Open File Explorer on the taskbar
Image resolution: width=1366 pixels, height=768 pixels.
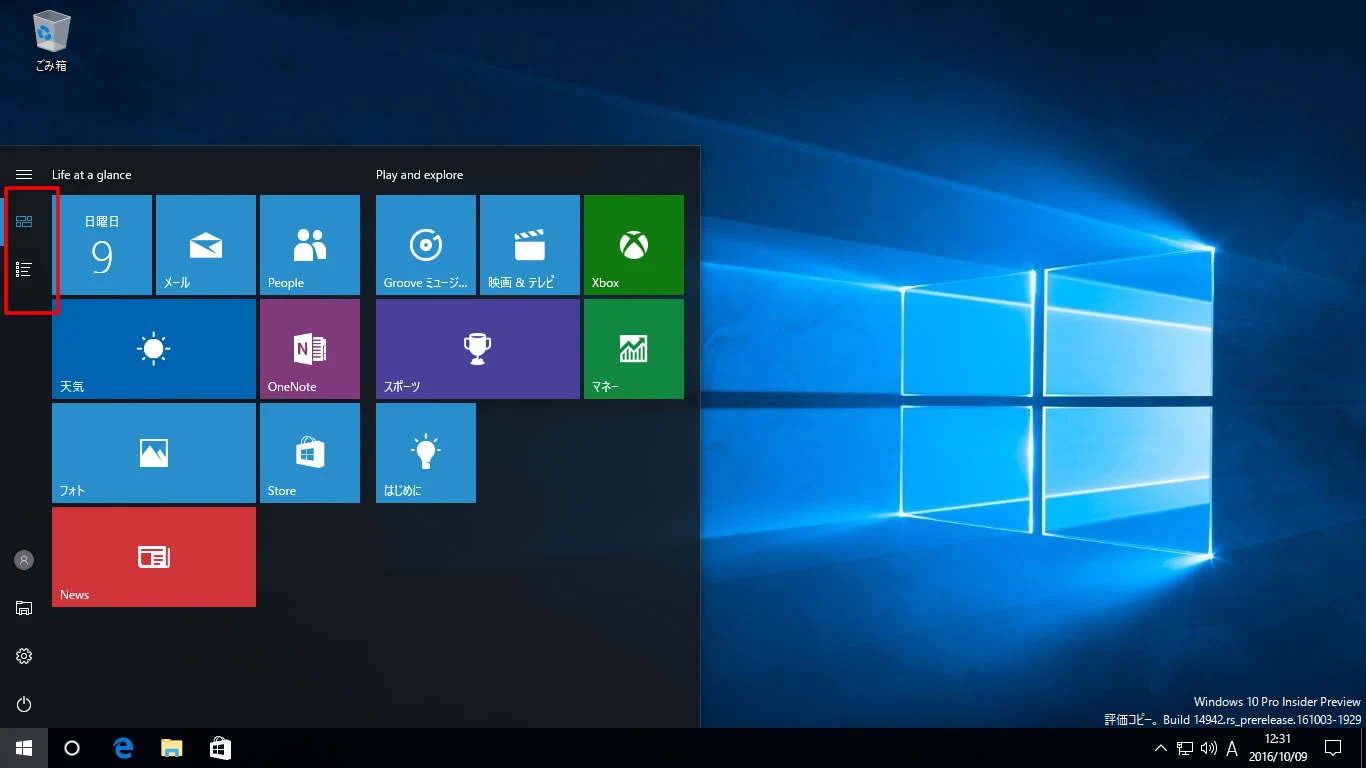coord(172,748)
